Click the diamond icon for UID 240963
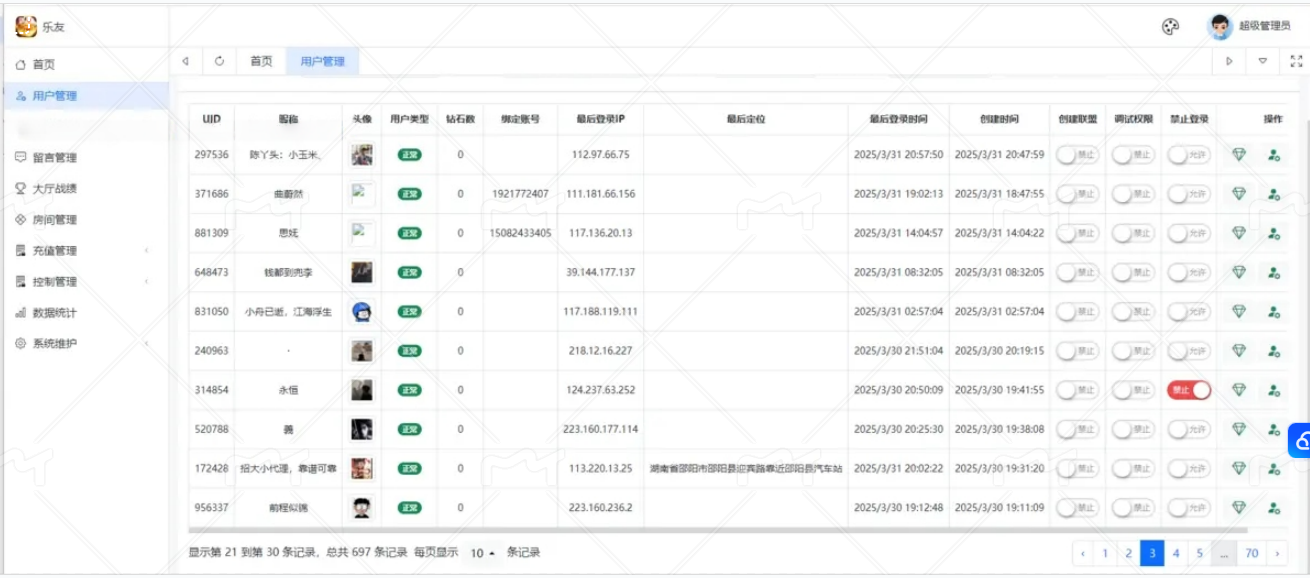The height and width of the screenshot is (578, 1310). pyautogui.click(x=1239, y=351)
